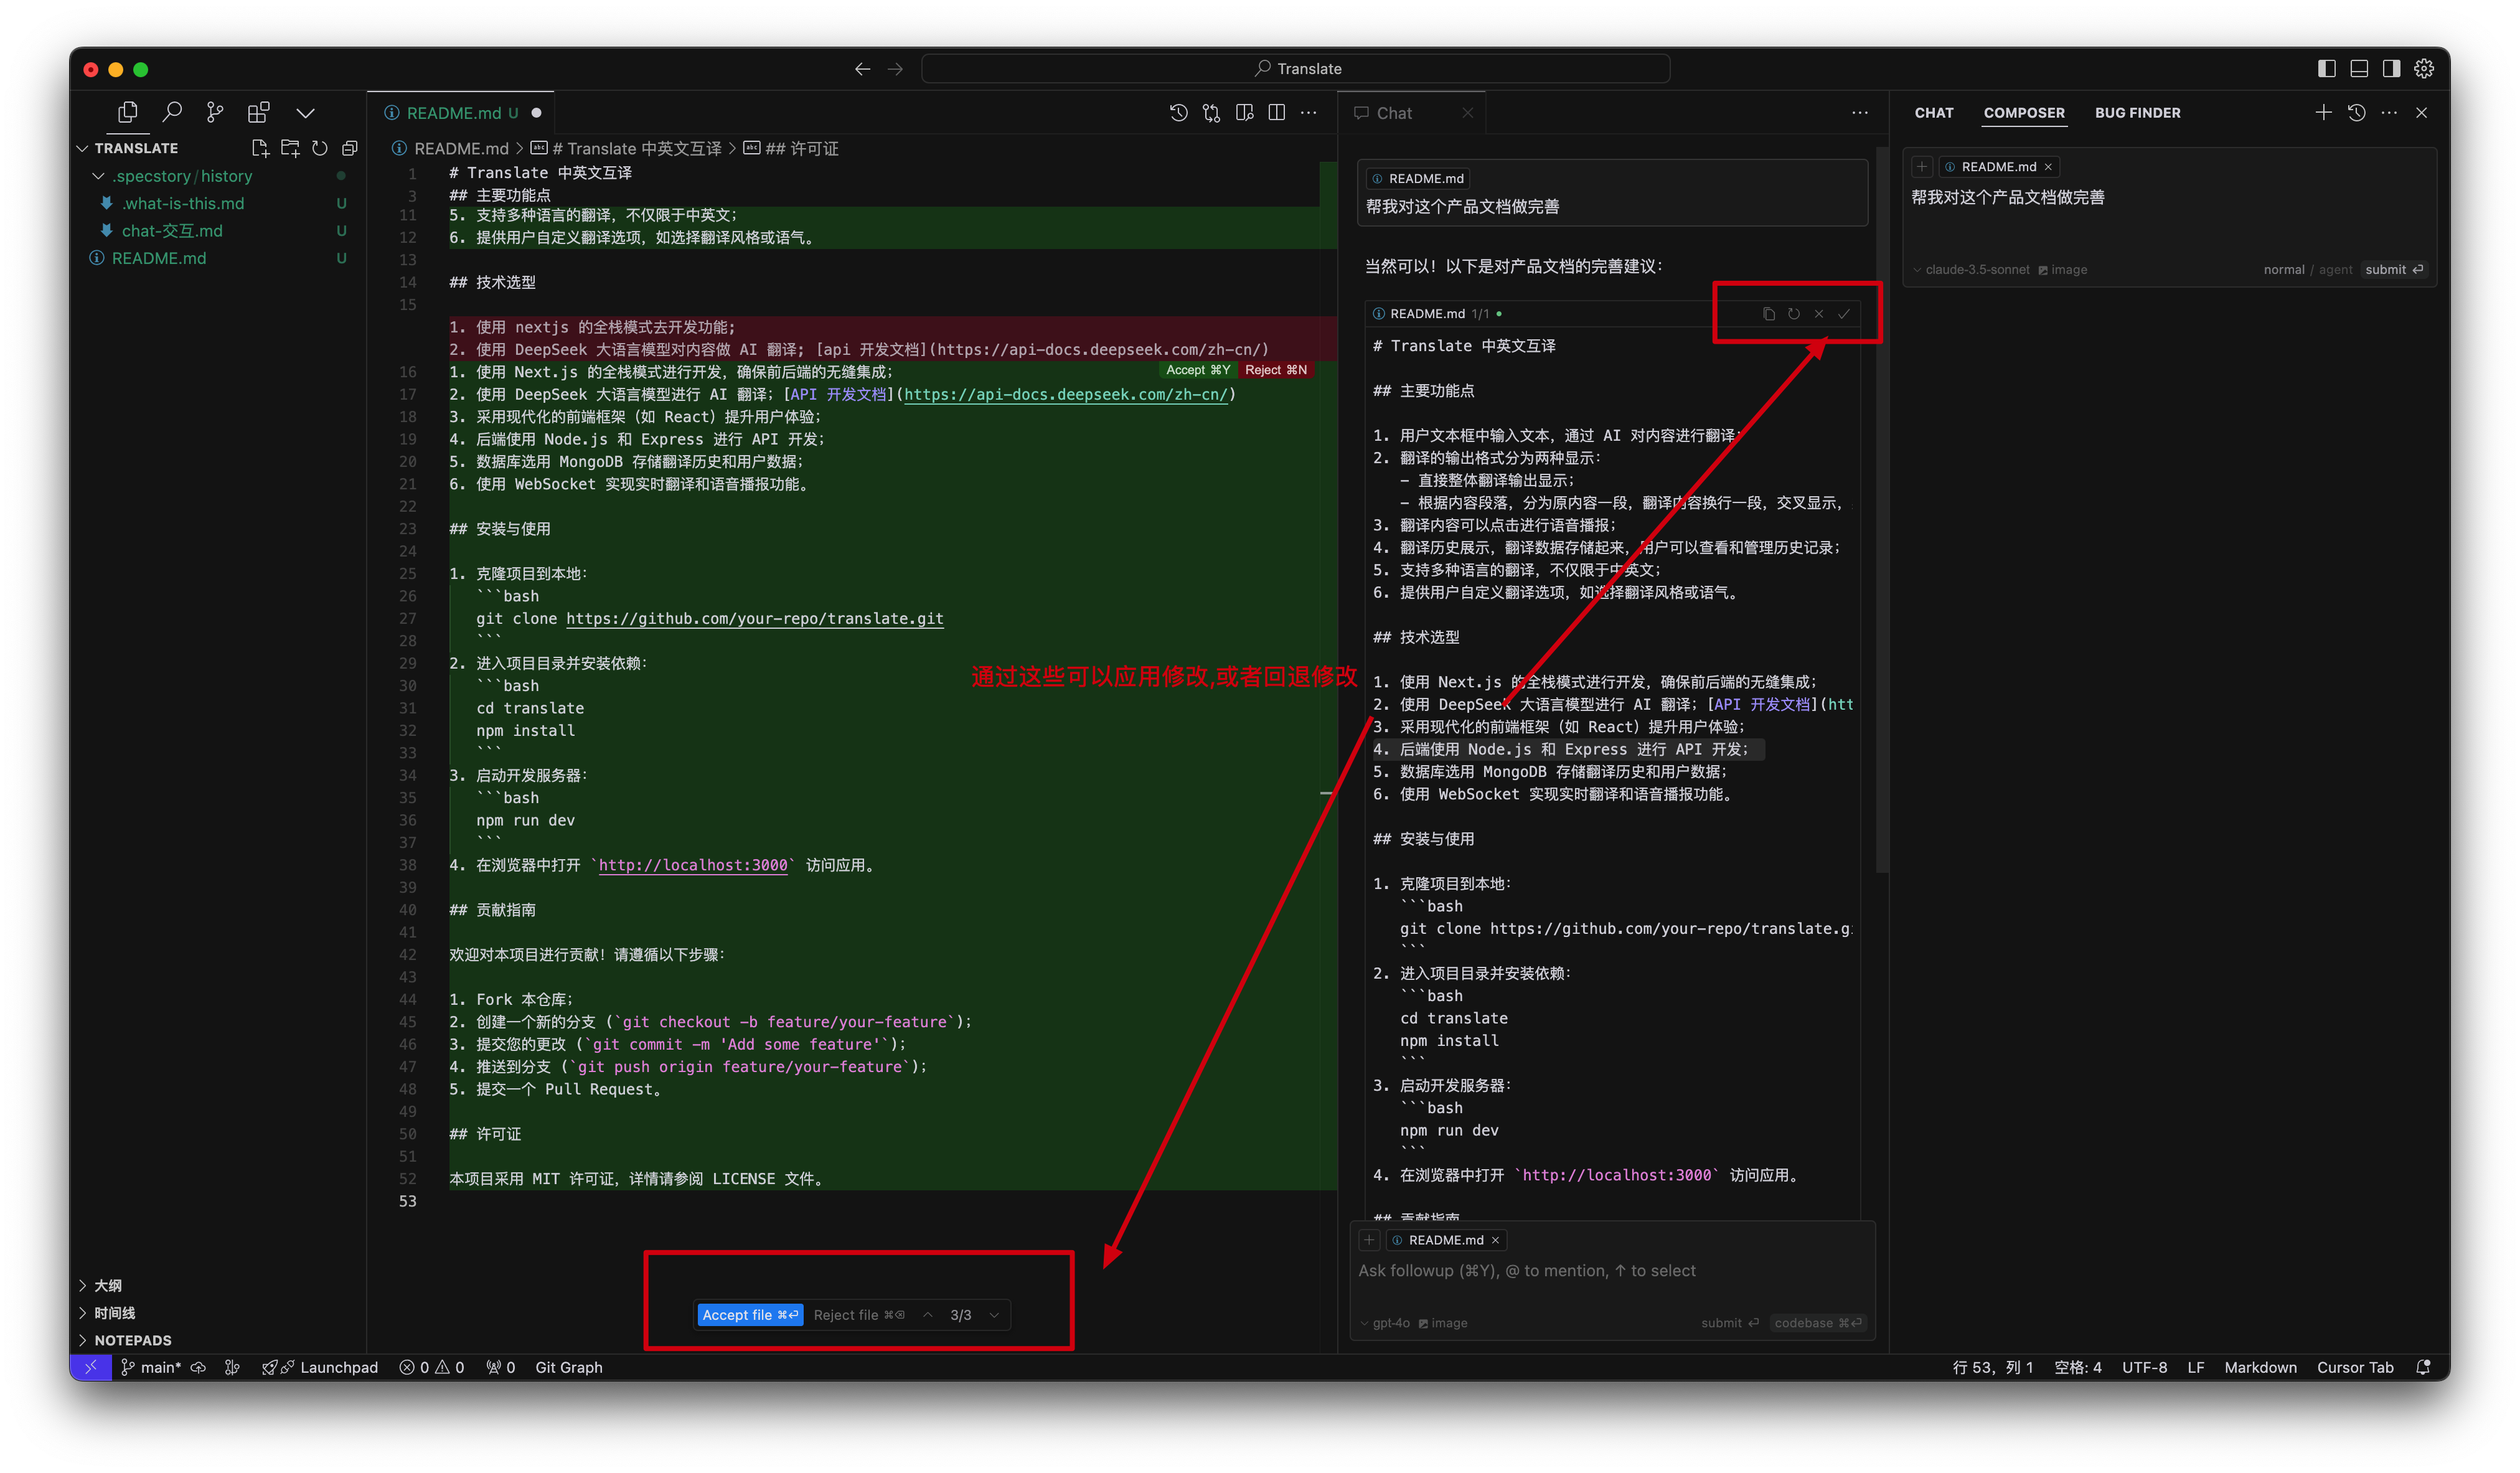Copy the README.md code block
Screen dimensions: 2520x1473
(x=1768, y=314)
